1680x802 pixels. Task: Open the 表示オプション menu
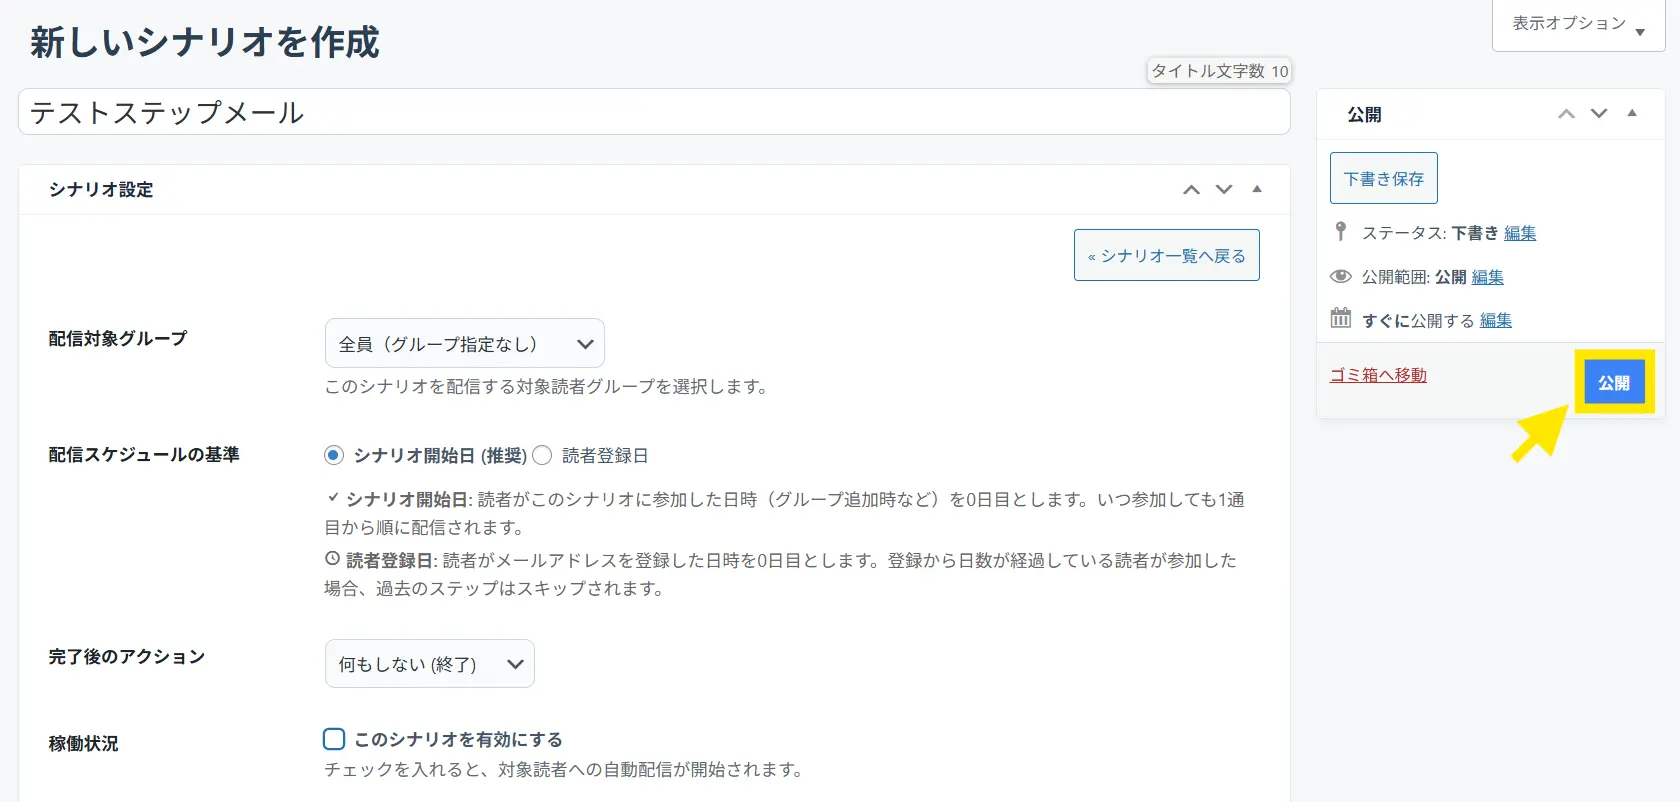(x=1577, y=24)
